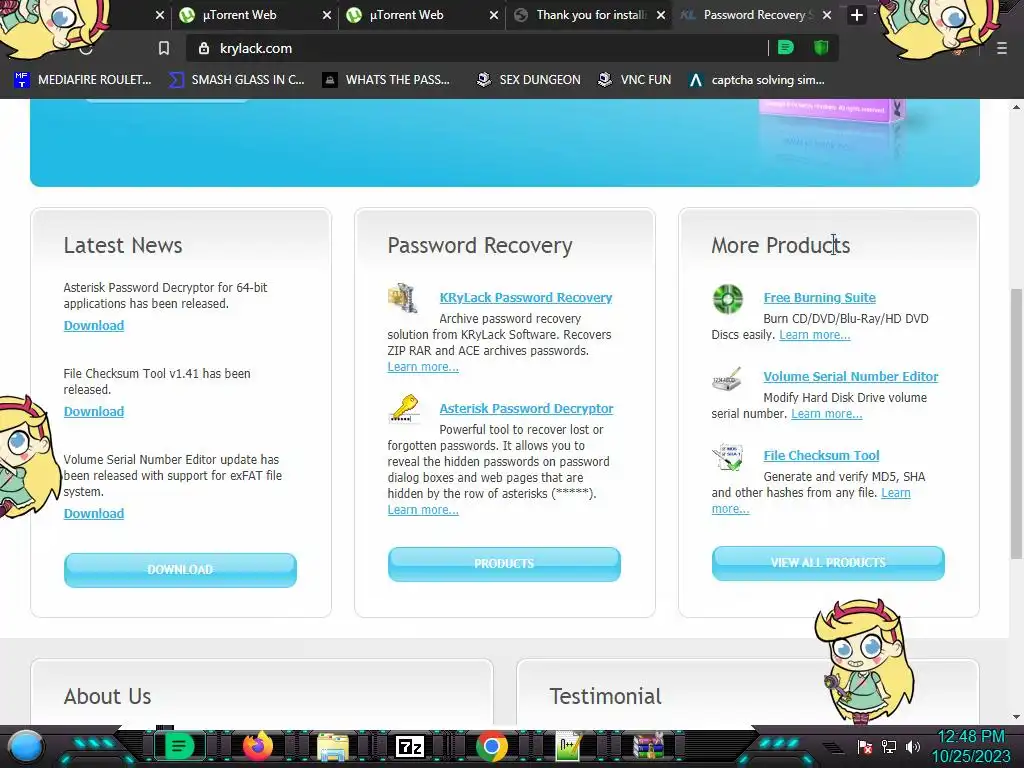Viewport: 1024px width, 768px height.
Task: Click the blue PRODUCTS button
Action: [x=504, y=564]
